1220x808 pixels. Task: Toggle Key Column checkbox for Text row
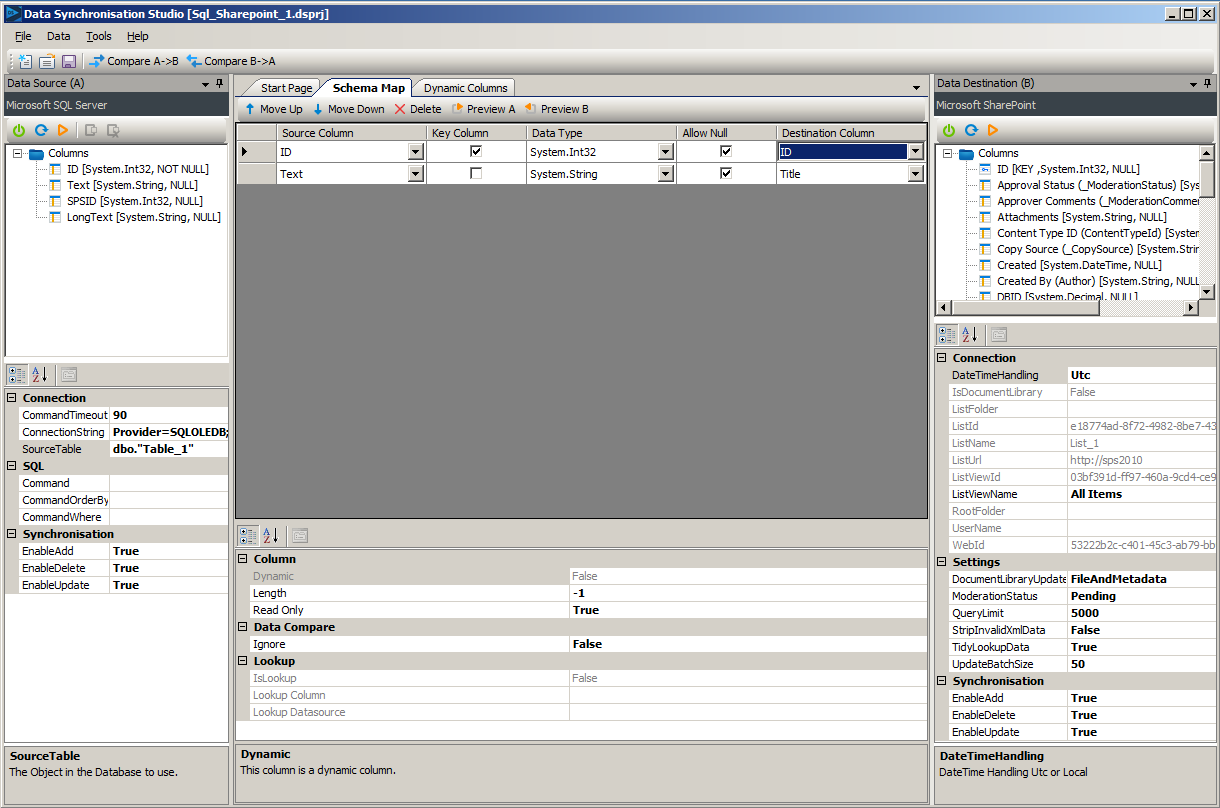coord(476,173)
